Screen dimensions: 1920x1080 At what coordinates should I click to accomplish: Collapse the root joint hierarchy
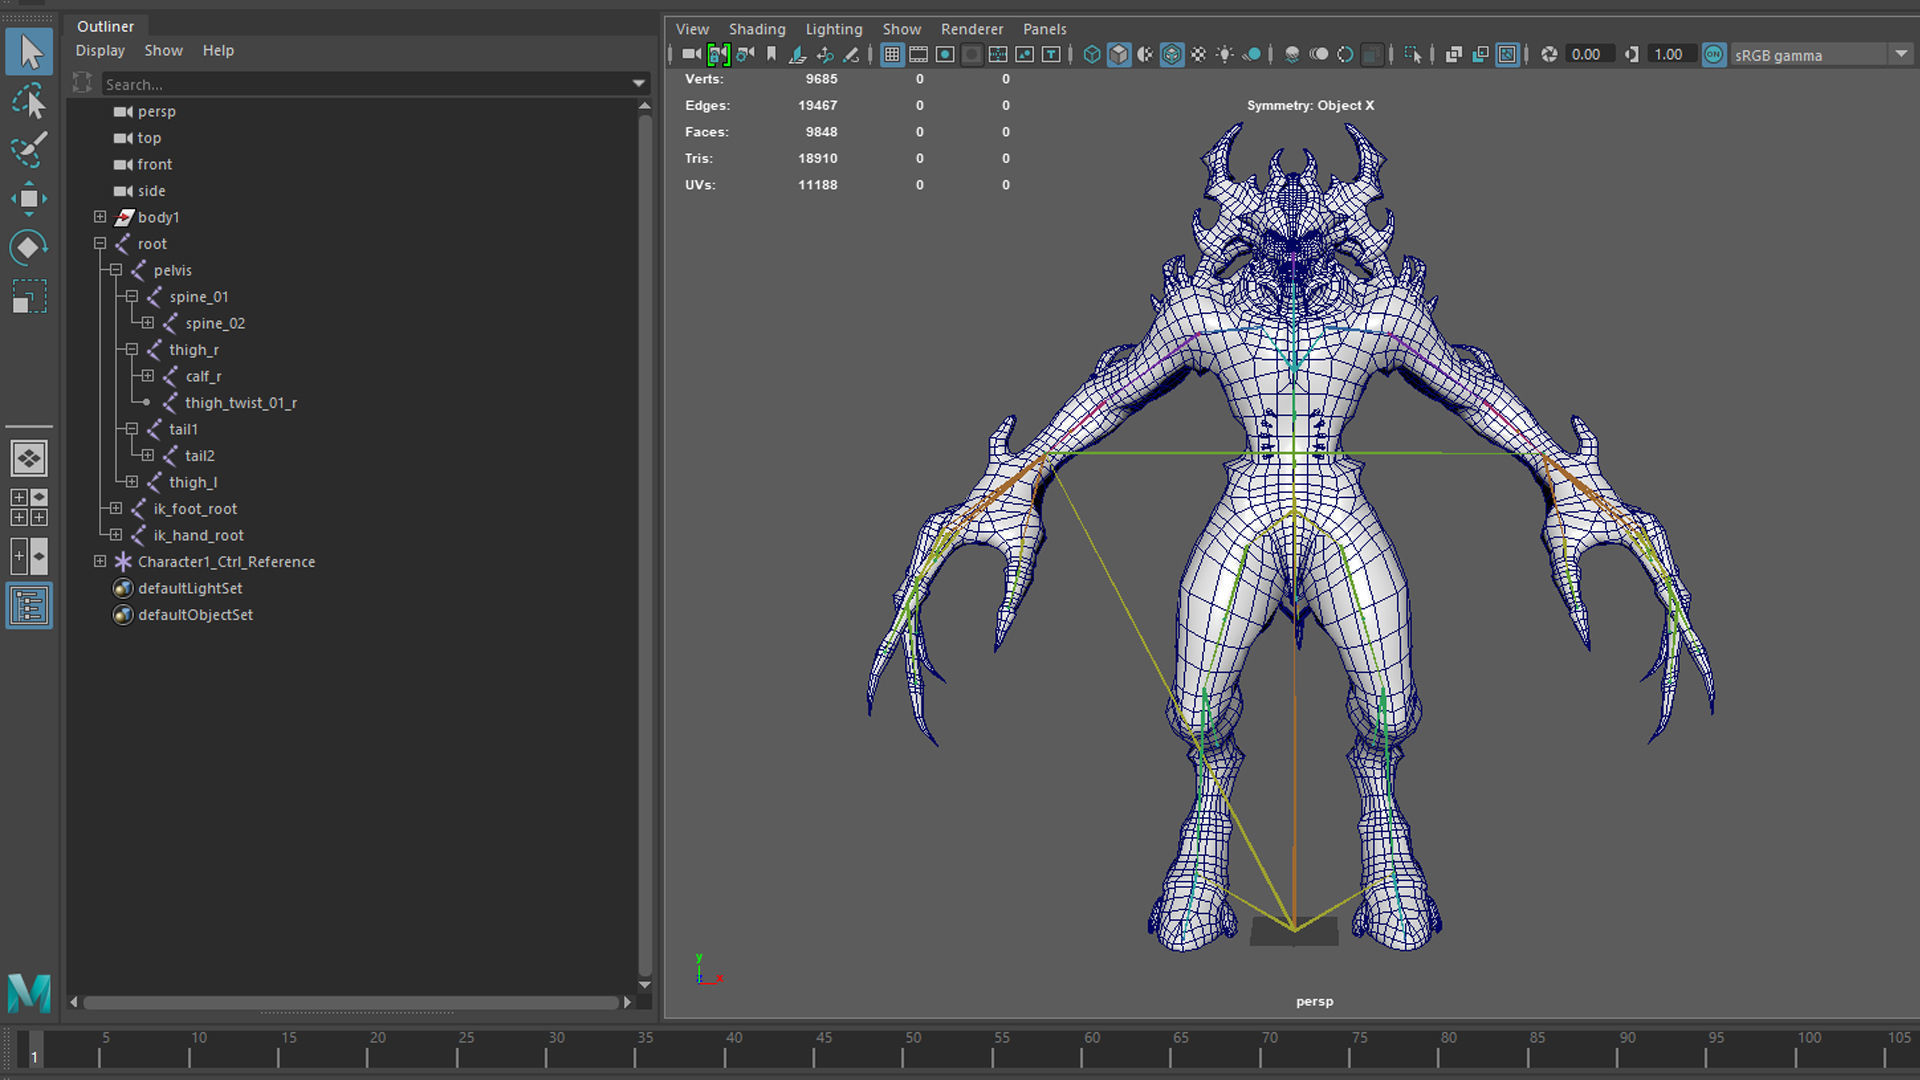(100, 244)
